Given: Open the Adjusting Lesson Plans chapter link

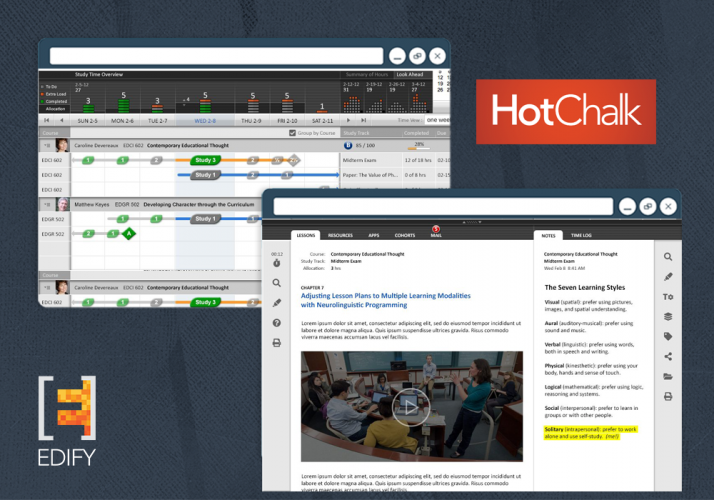Looking at the screenshot, I should click(386, 300).
